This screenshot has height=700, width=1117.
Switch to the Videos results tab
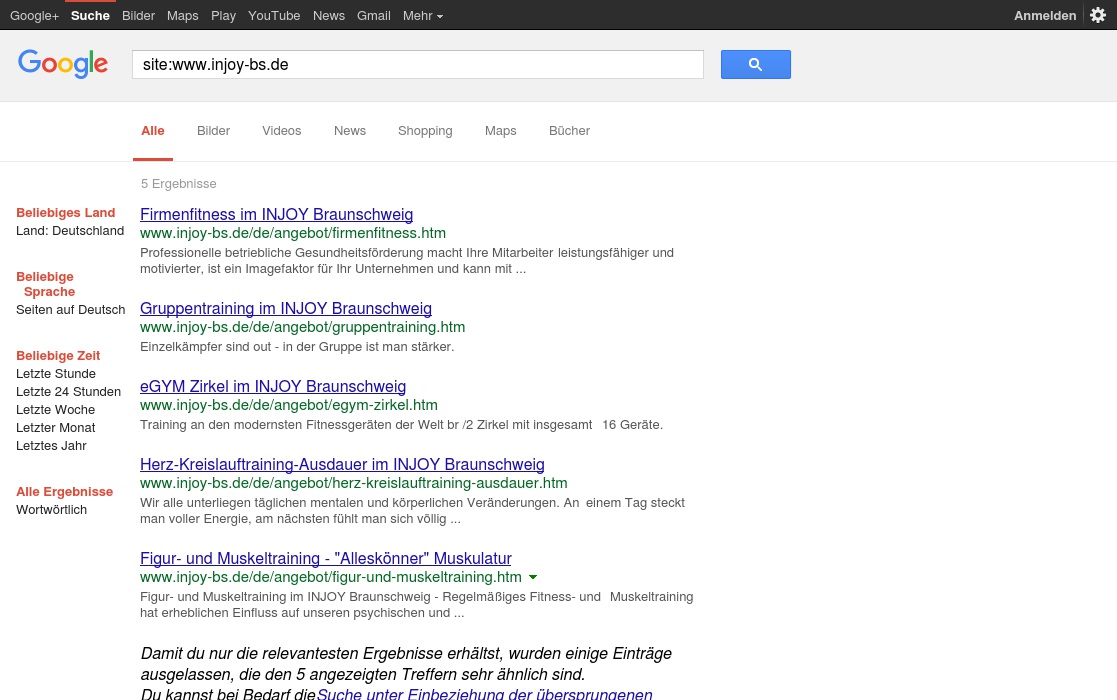(x=281, y=130)
